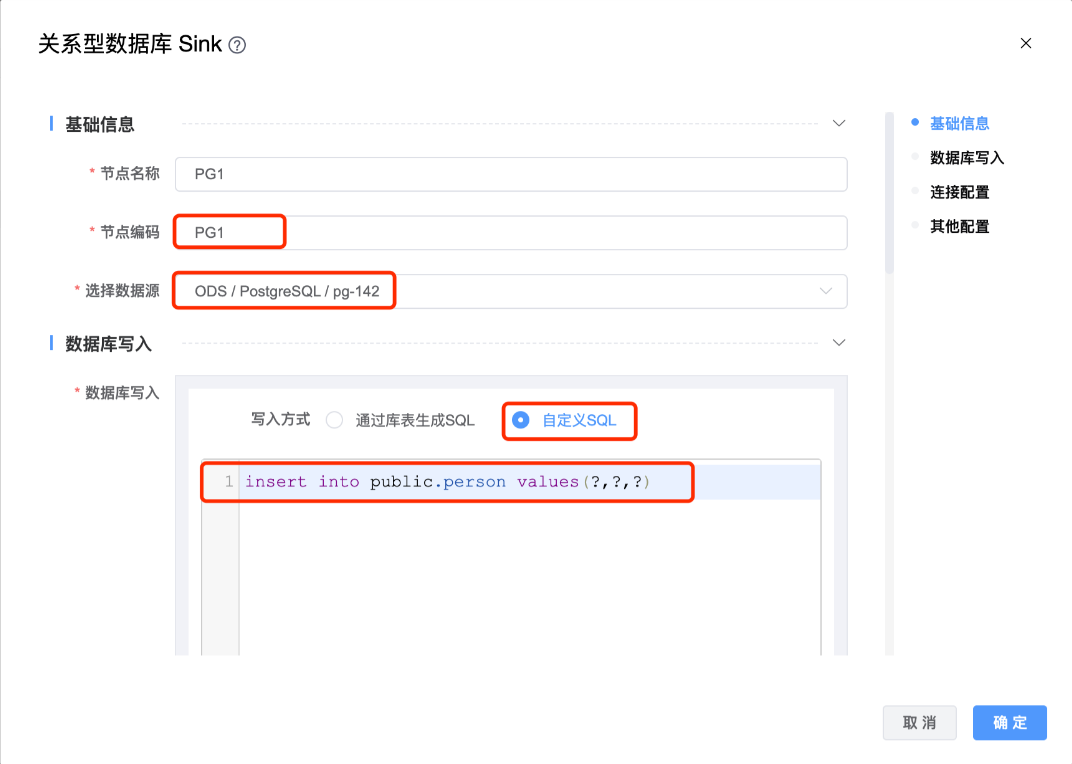The height and width of the screenshot is (764, 1072).
Task: Click the help question mark icon beside Sink title
Action: point(237,45)
